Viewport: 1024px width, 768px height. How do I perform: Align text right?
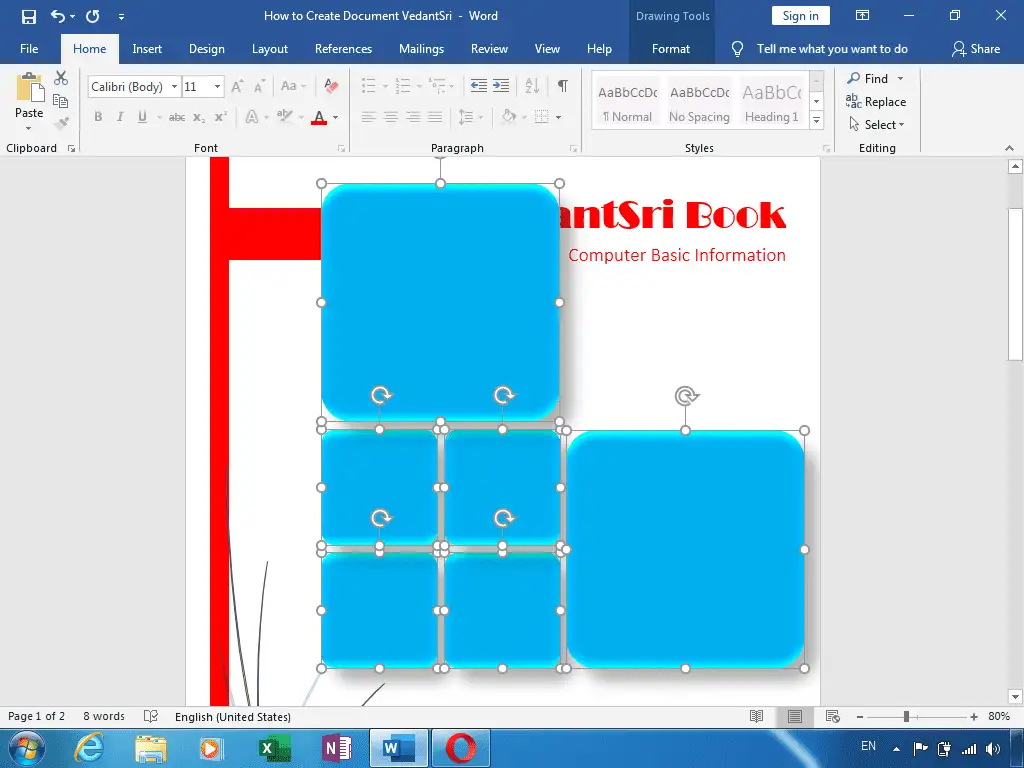[413, 117]
